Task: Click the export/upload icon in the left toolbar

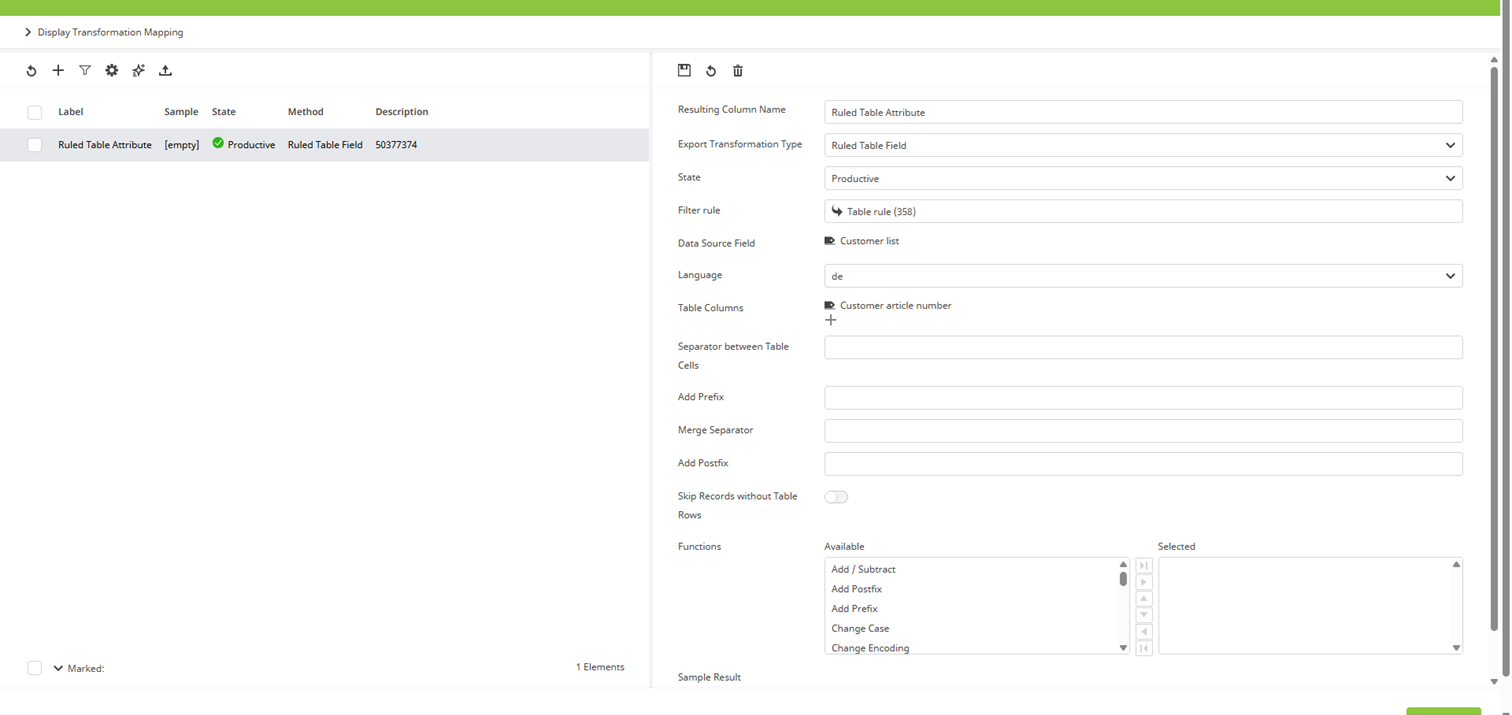Action: click(x=165, y=70)
